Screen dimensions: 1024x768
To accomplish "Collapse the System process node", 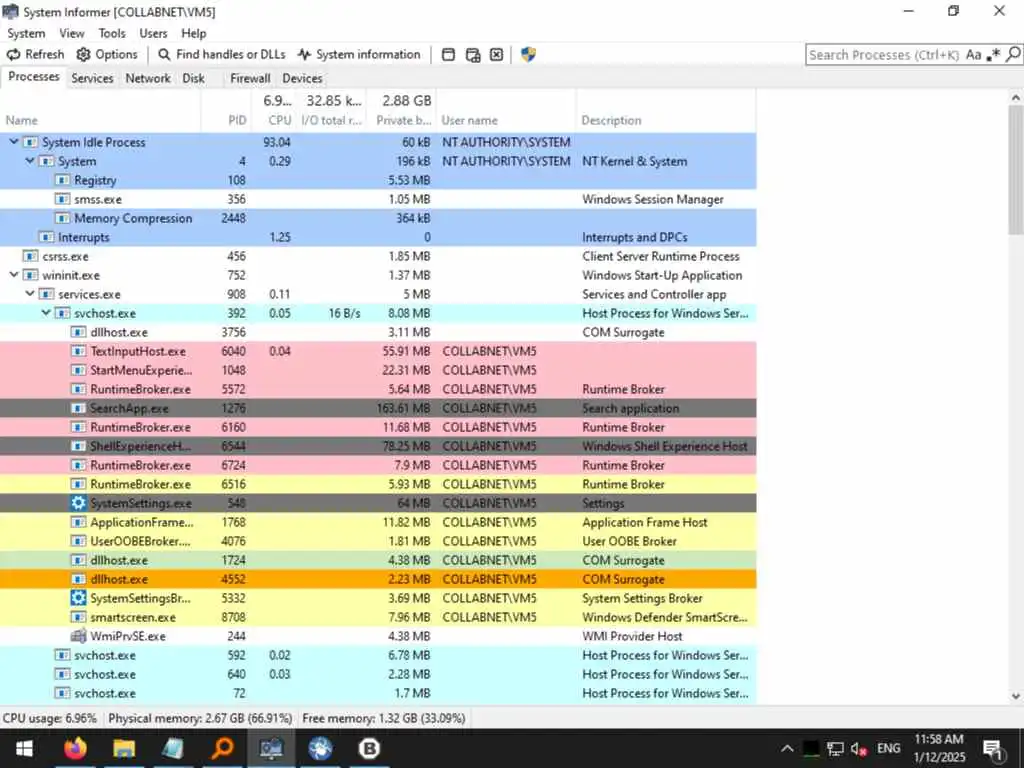I will 30,161.
